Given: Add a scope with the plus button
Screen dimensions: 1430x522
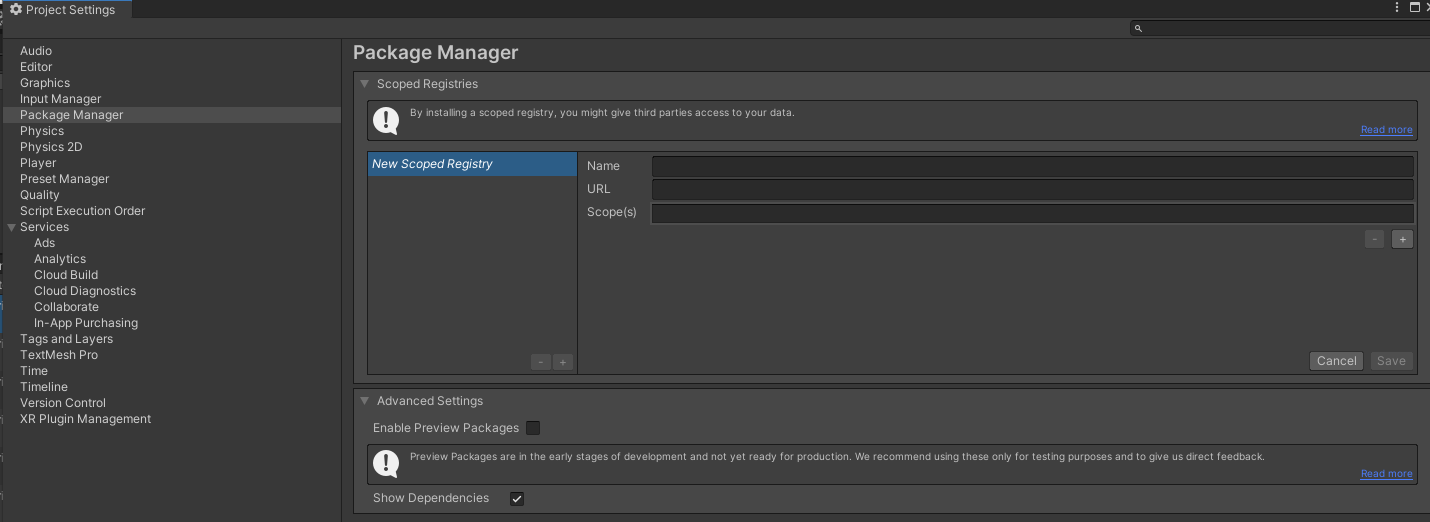Looking at the screenshot, I should point(1402,239).
